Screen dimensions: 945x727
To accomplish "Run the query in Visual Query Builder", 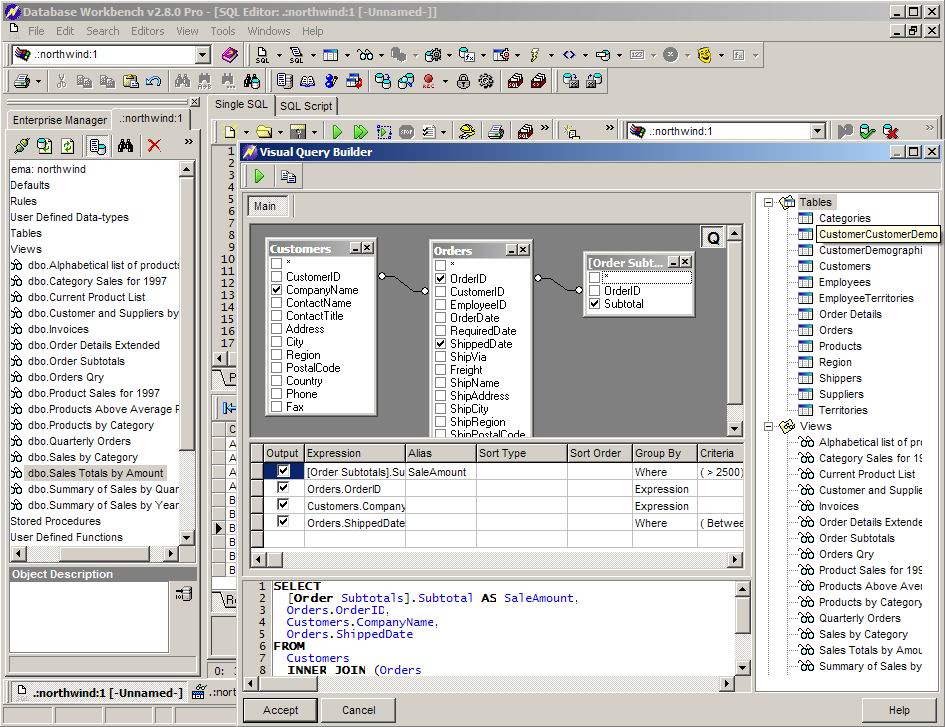I will (260, 176).
